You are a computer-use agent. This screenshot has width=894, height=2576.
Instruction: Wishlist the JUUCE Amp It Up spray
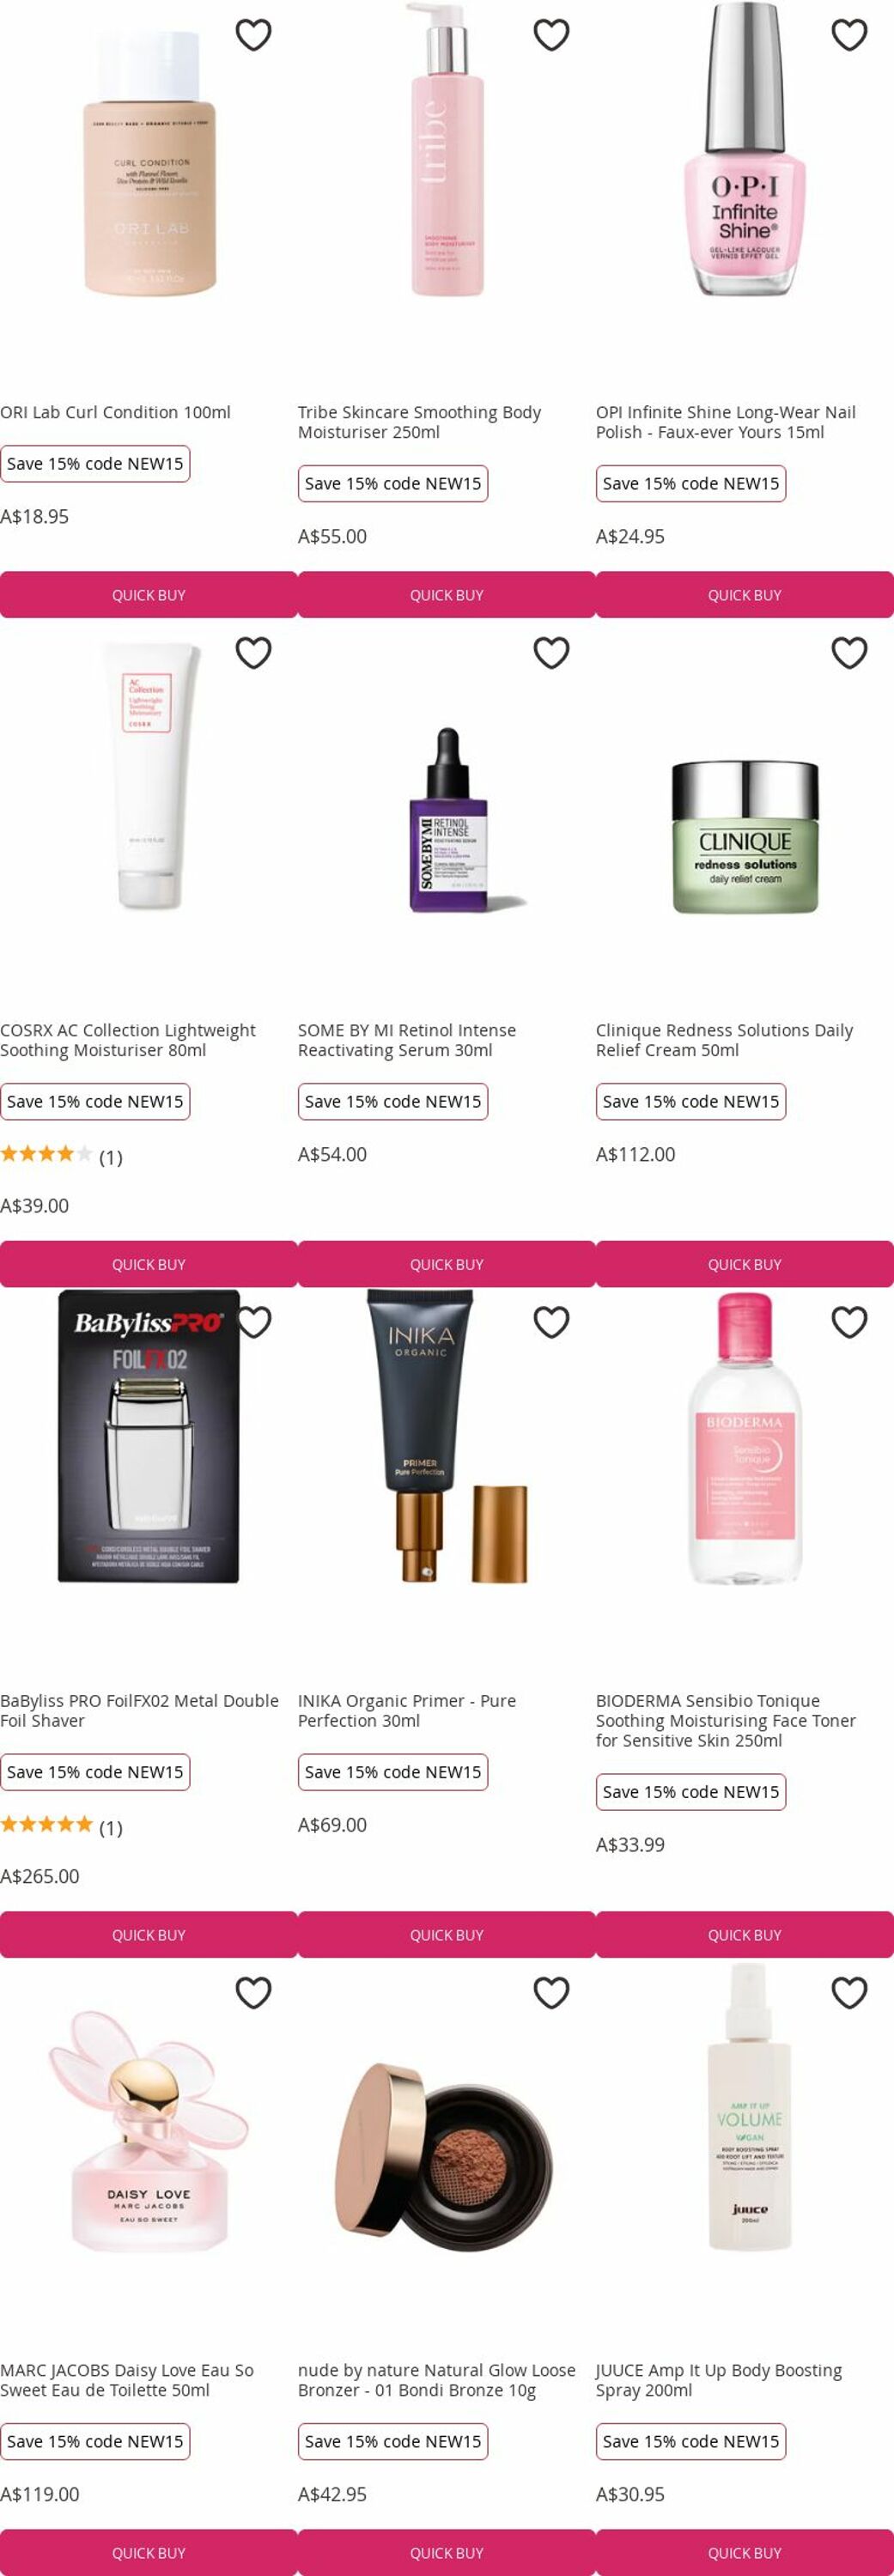tap(849, 1992)
